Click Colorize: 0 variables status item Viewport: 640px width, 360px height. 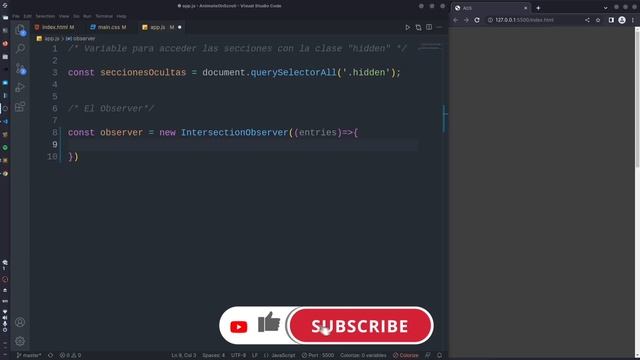pos(363,355)
